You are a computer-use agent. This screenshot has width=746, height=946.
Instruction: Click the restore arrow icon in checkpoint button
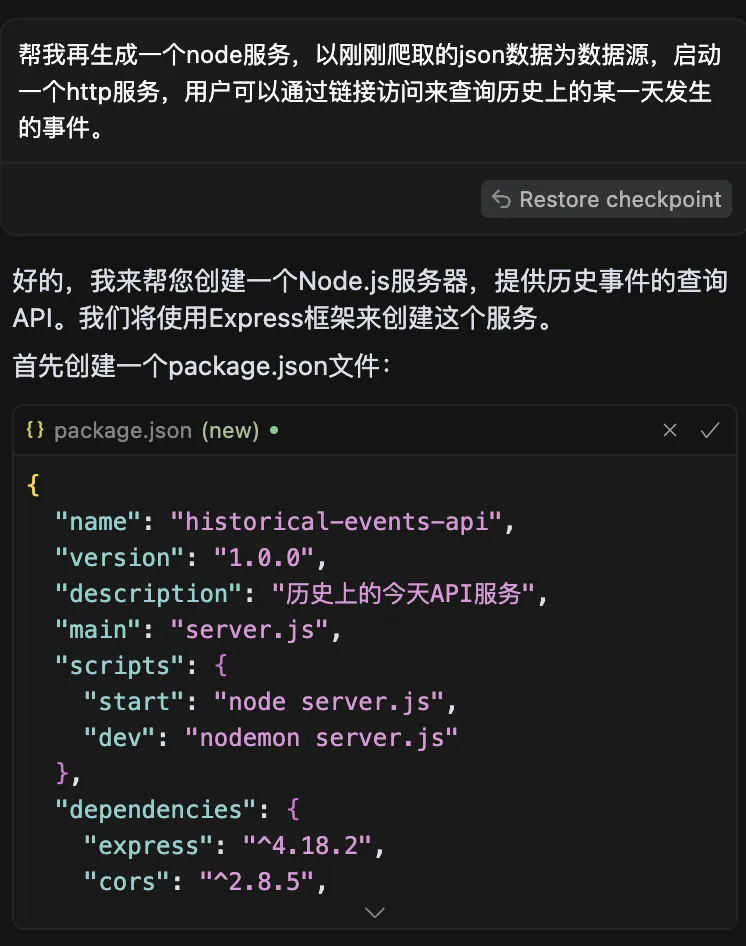pos(501,199)
